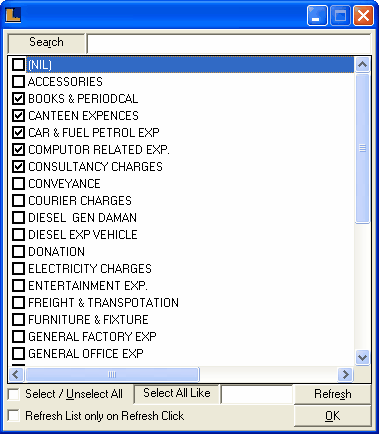This screenshot has width=379, height=434.
Task: Enable Refresh List only on Refresh Click
Action: [14, 416]
